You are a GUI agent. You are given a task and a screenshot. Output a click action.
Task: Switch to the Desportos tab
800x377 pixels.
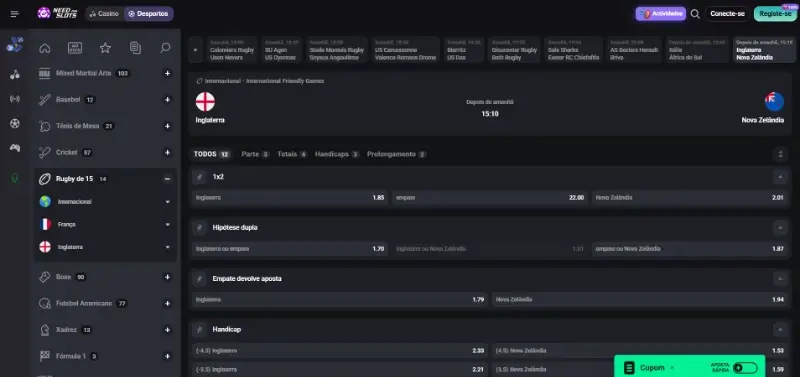[x=148, y=14]
